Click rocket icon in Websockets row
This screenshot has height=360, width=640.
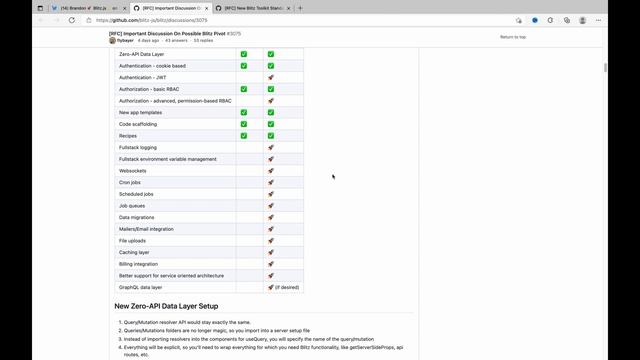[271, 171]
